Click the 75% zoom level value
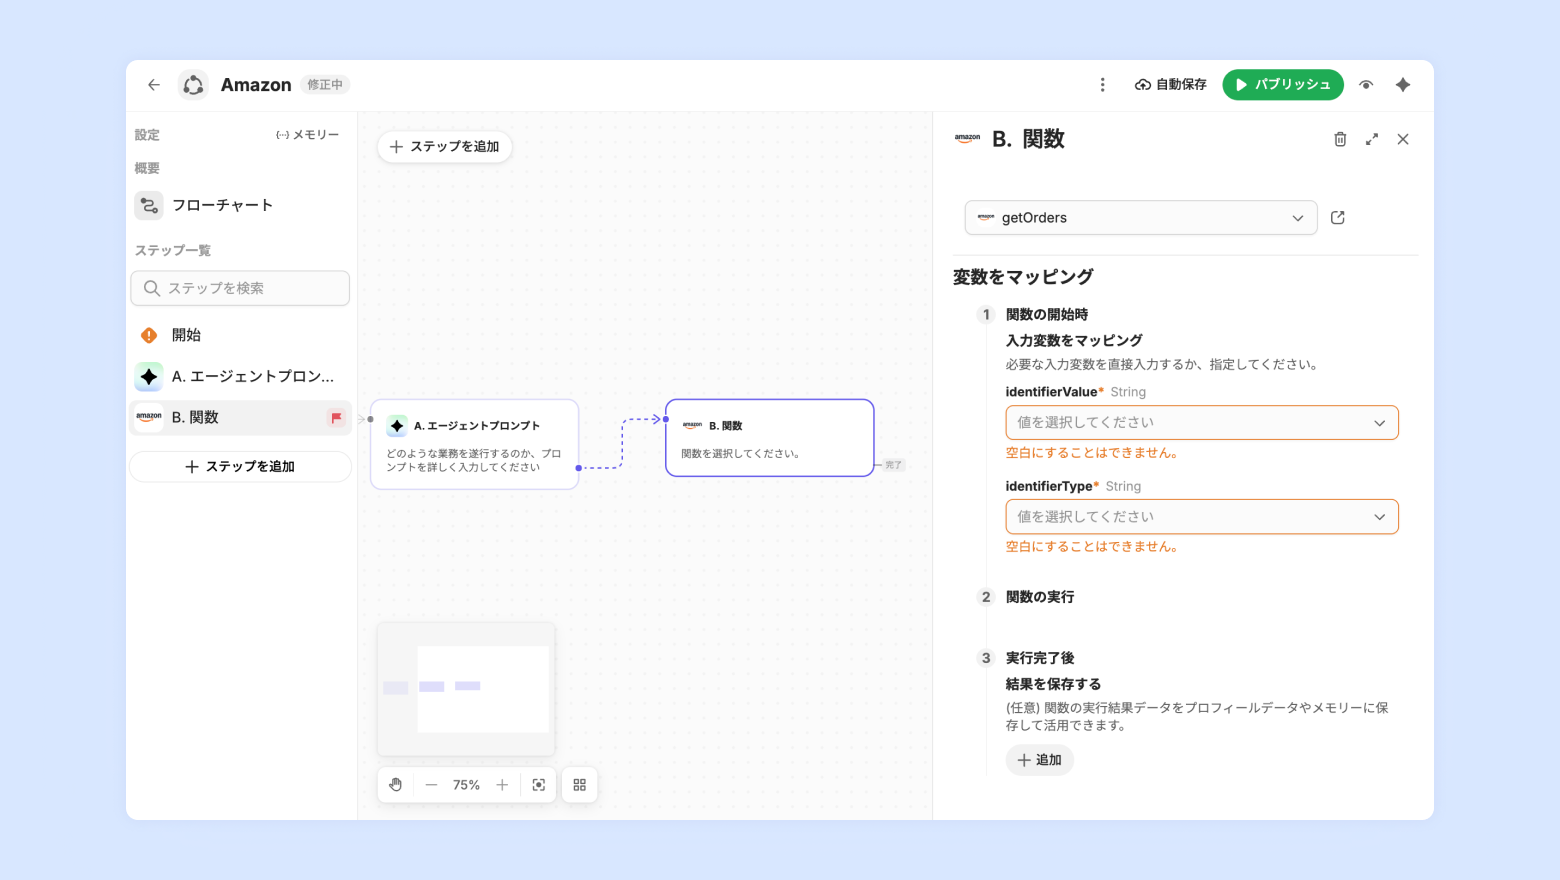 [466, 785]
